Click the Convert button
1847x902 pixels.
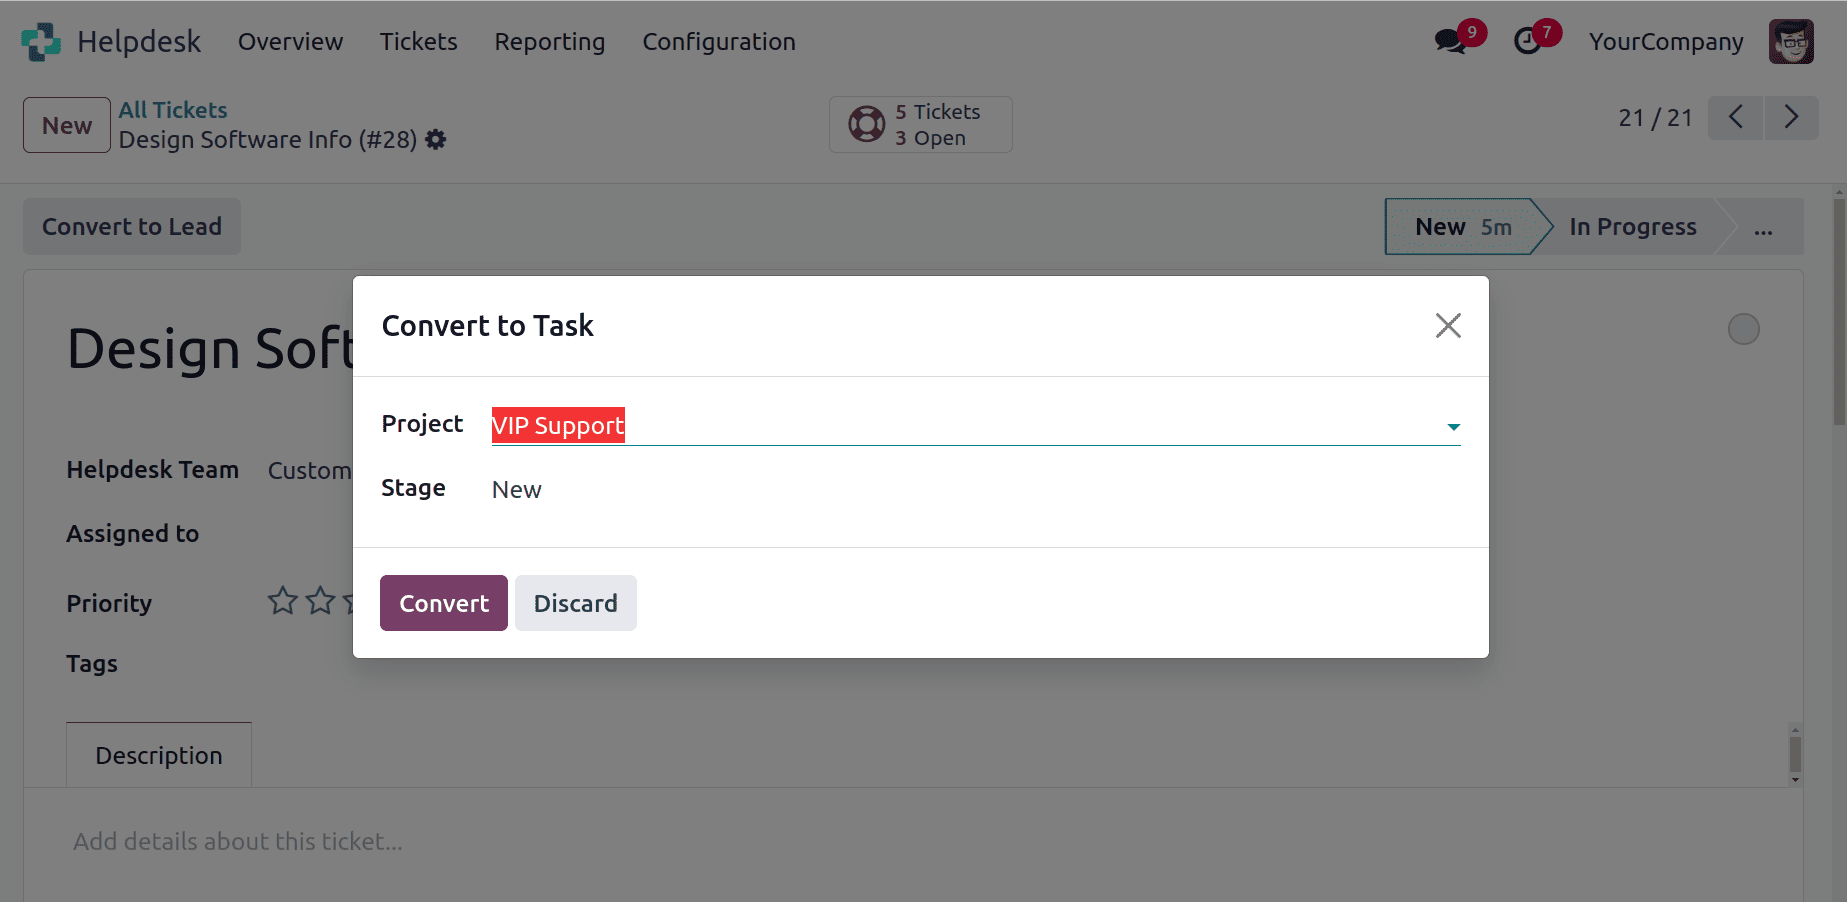pyautogui.click(x=443, y=602)
